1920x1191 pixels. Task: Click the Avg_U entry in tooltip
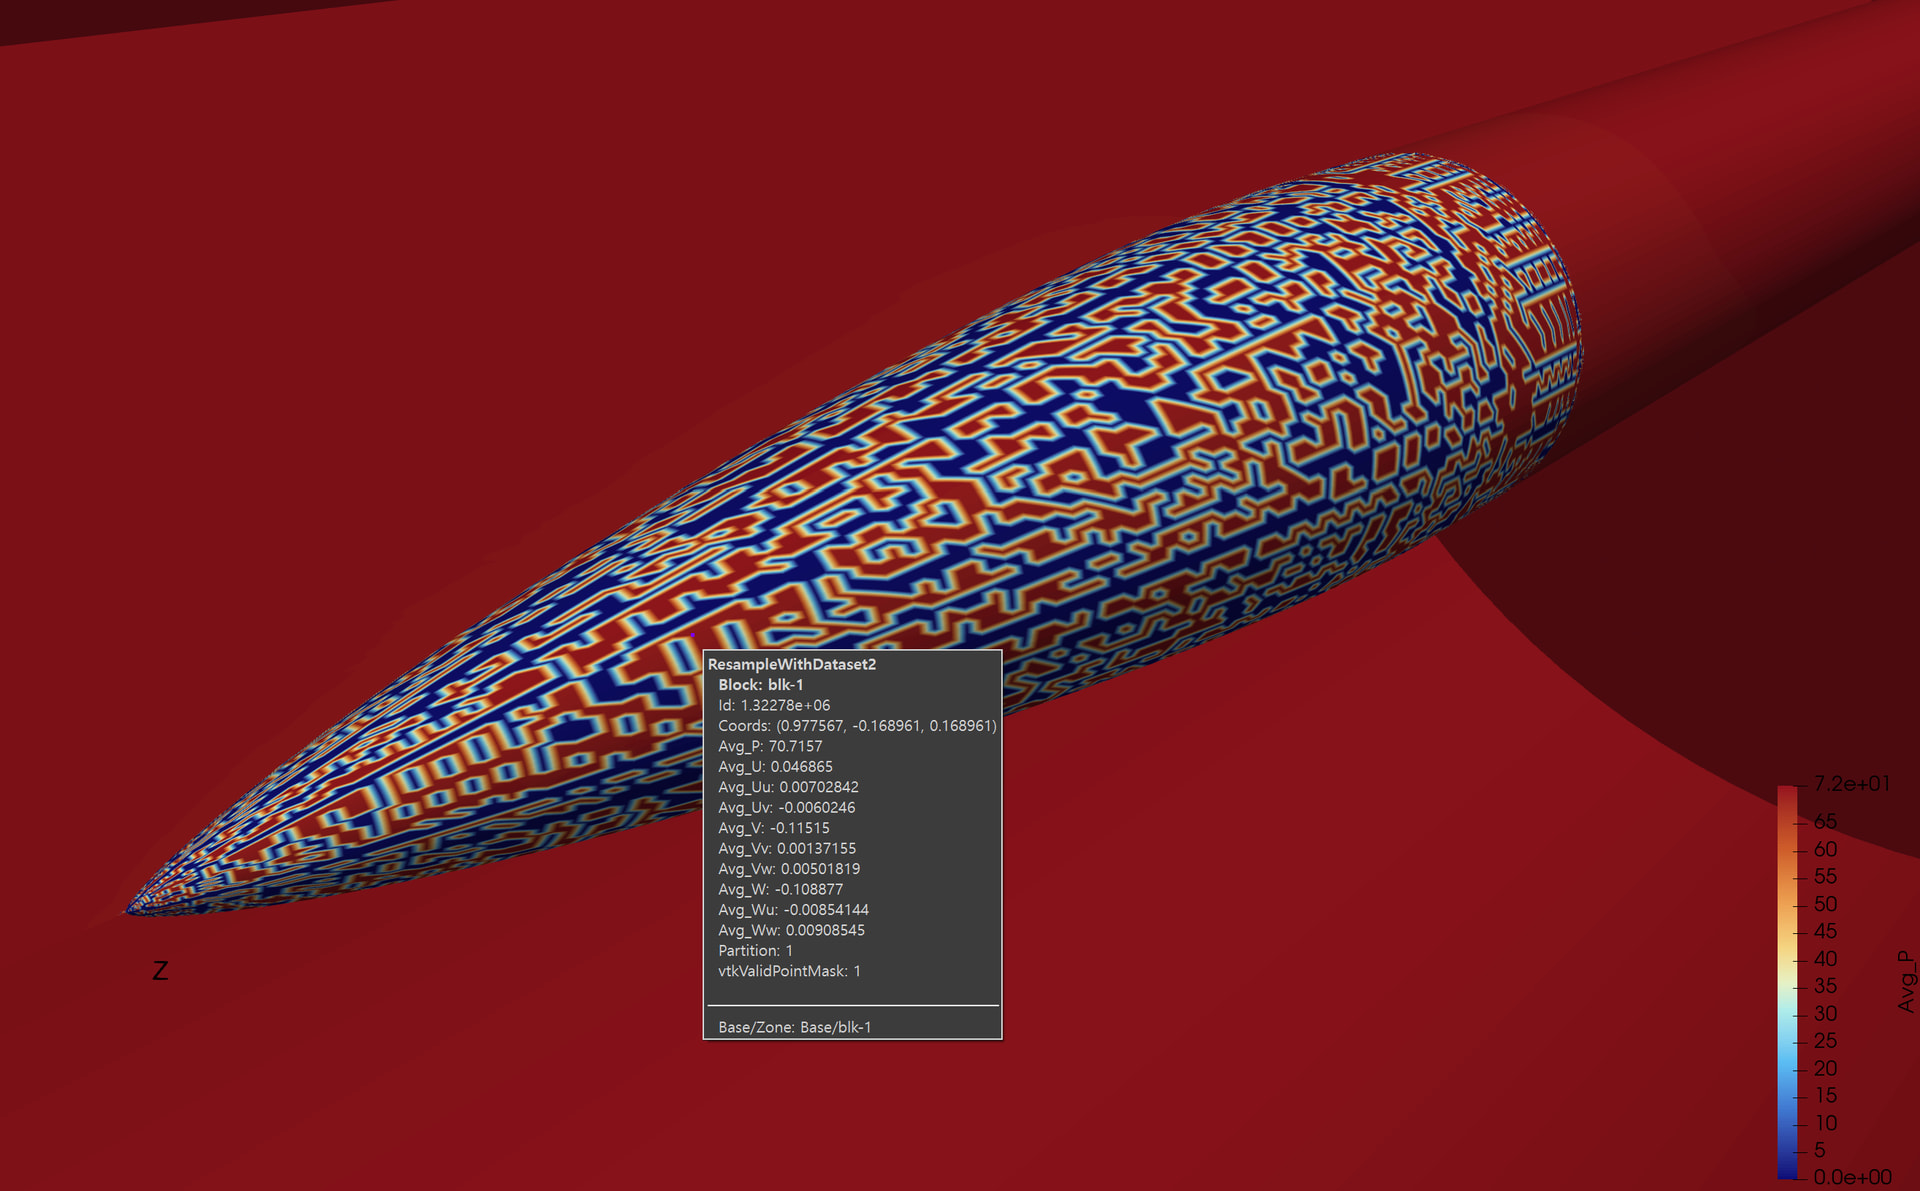(775, 767)
